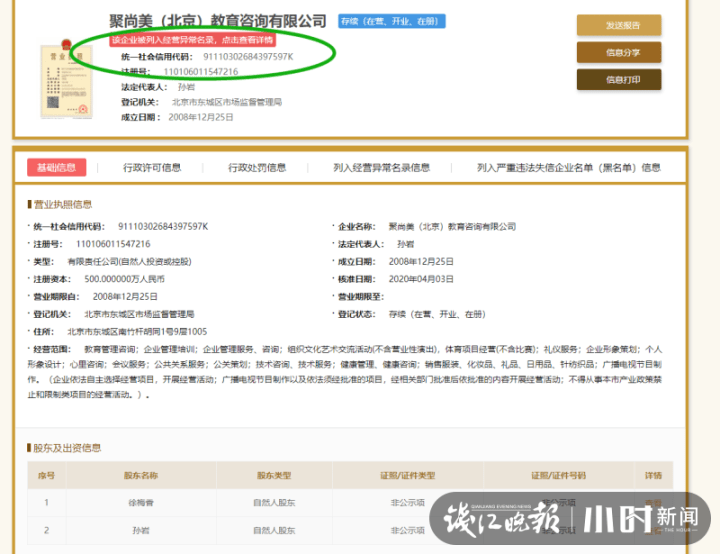The width and height of the screenshot is (720, 554).
Task: Select the 基础信息 tab
Action: pos(56,167)
